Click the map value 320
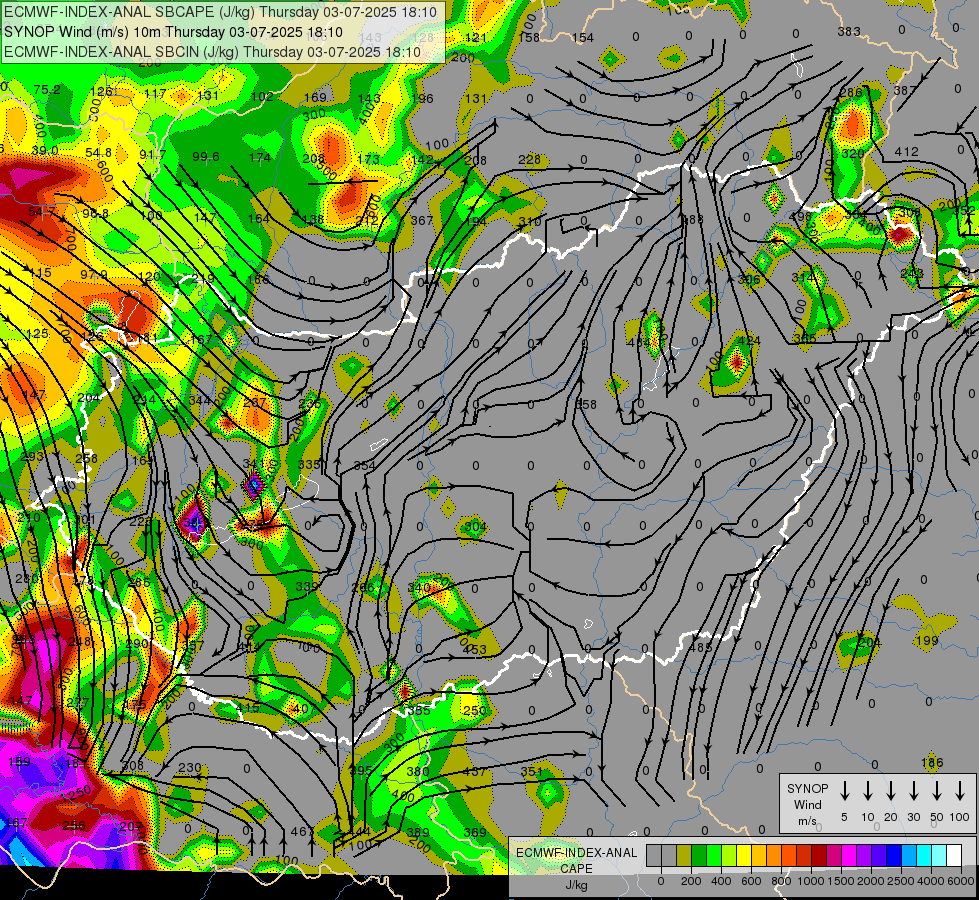Viewport: 979px width, 900px height. pyautogui.click(x=852, y=154)
